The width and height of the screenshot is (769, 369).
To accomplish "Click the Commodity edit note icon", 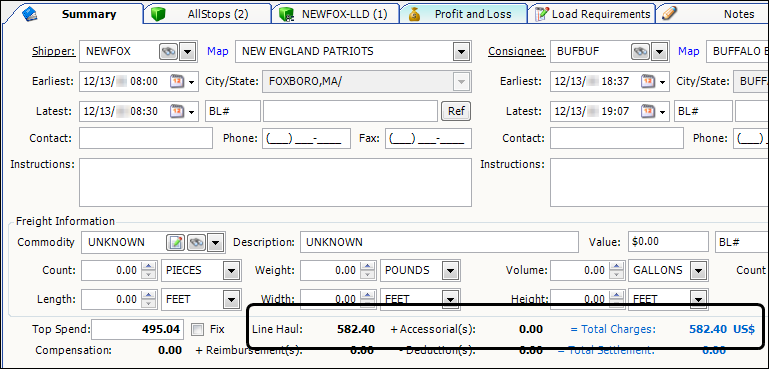I will (x=176, y=242).
